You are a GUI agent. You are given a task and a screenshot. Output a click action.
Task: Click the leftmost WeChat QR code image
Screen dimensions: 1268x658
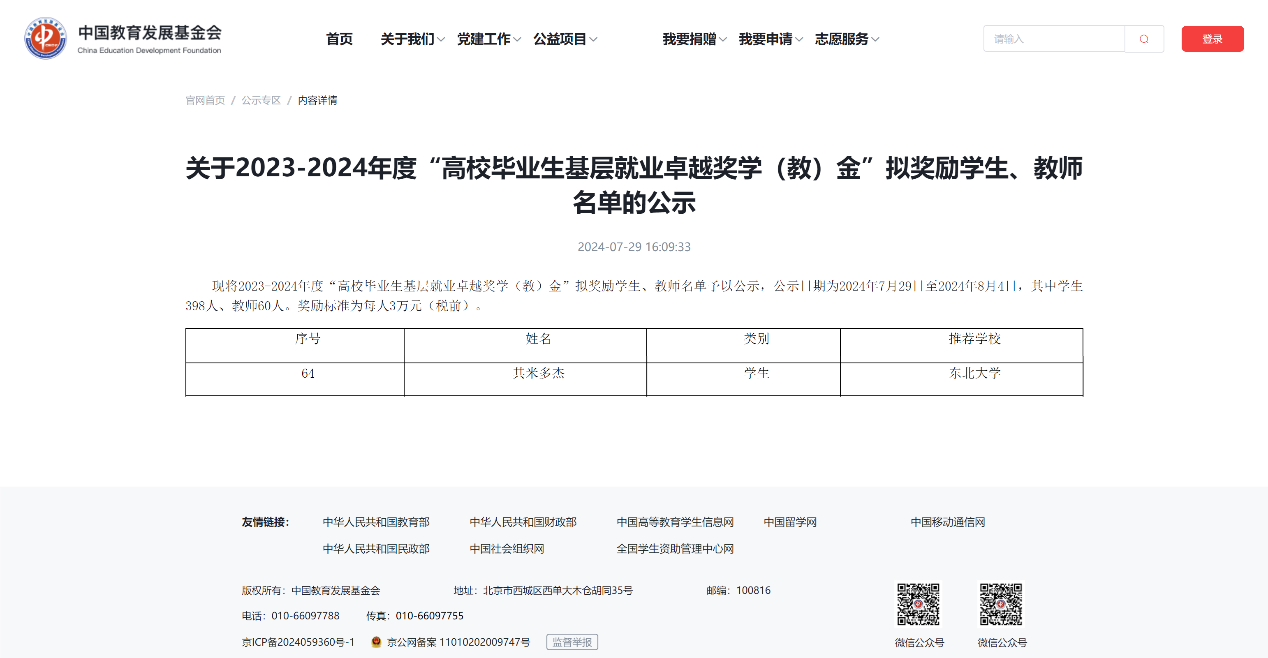[x=917, y=605]
